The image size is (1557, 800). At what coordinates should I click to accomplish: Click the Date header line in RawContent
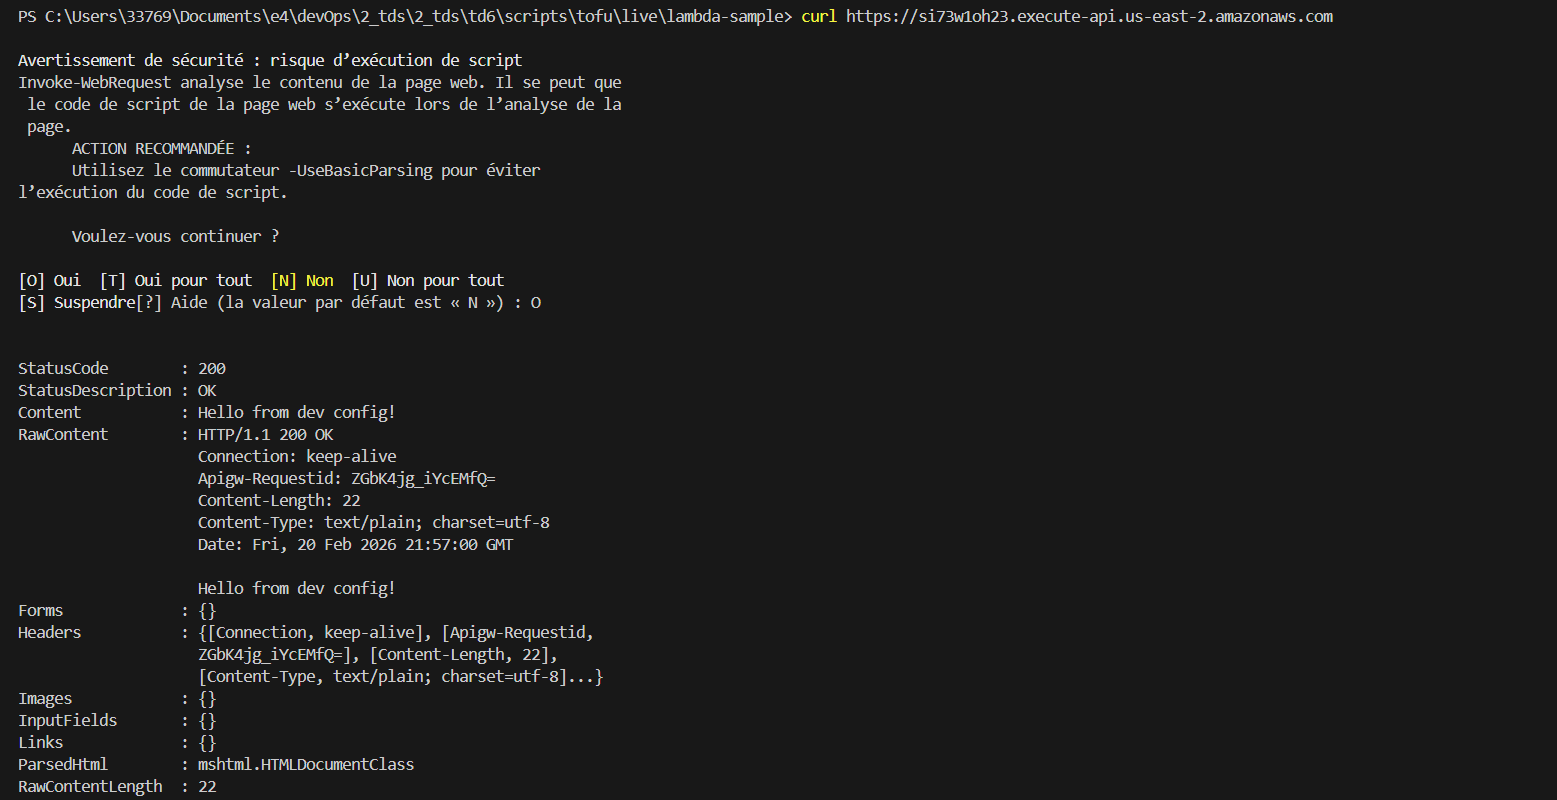[355, 545]
